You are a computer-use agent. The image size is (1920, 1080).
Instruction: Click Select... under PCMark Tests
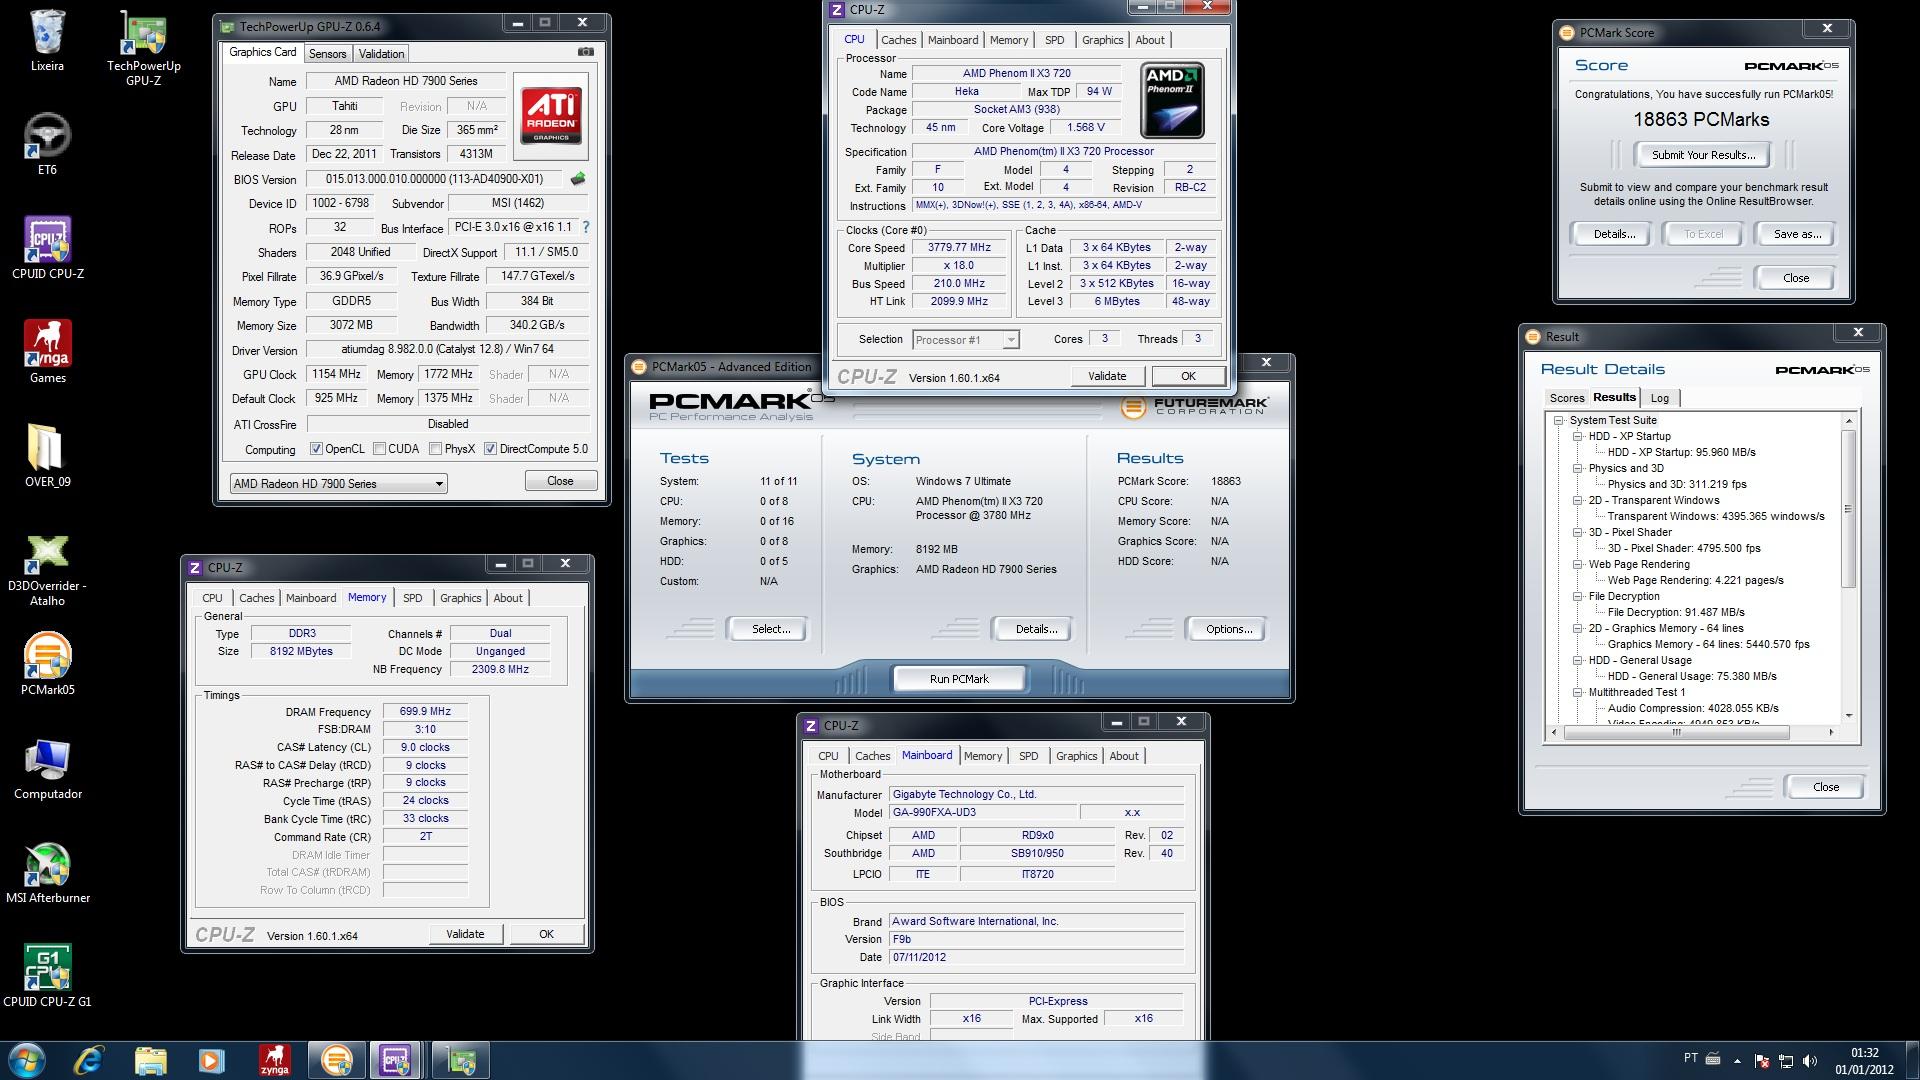(x=770, y=629)
